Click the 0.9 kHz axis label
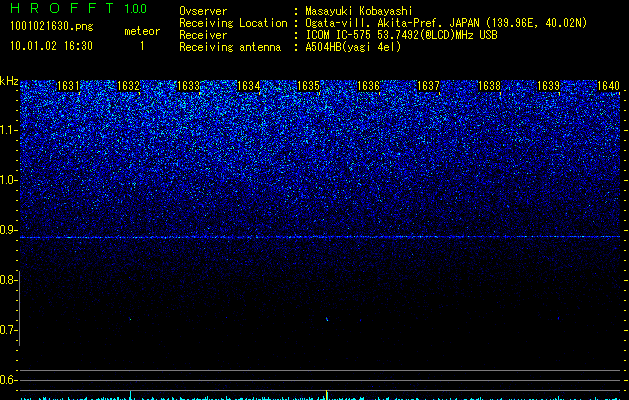 coord(9,229)
